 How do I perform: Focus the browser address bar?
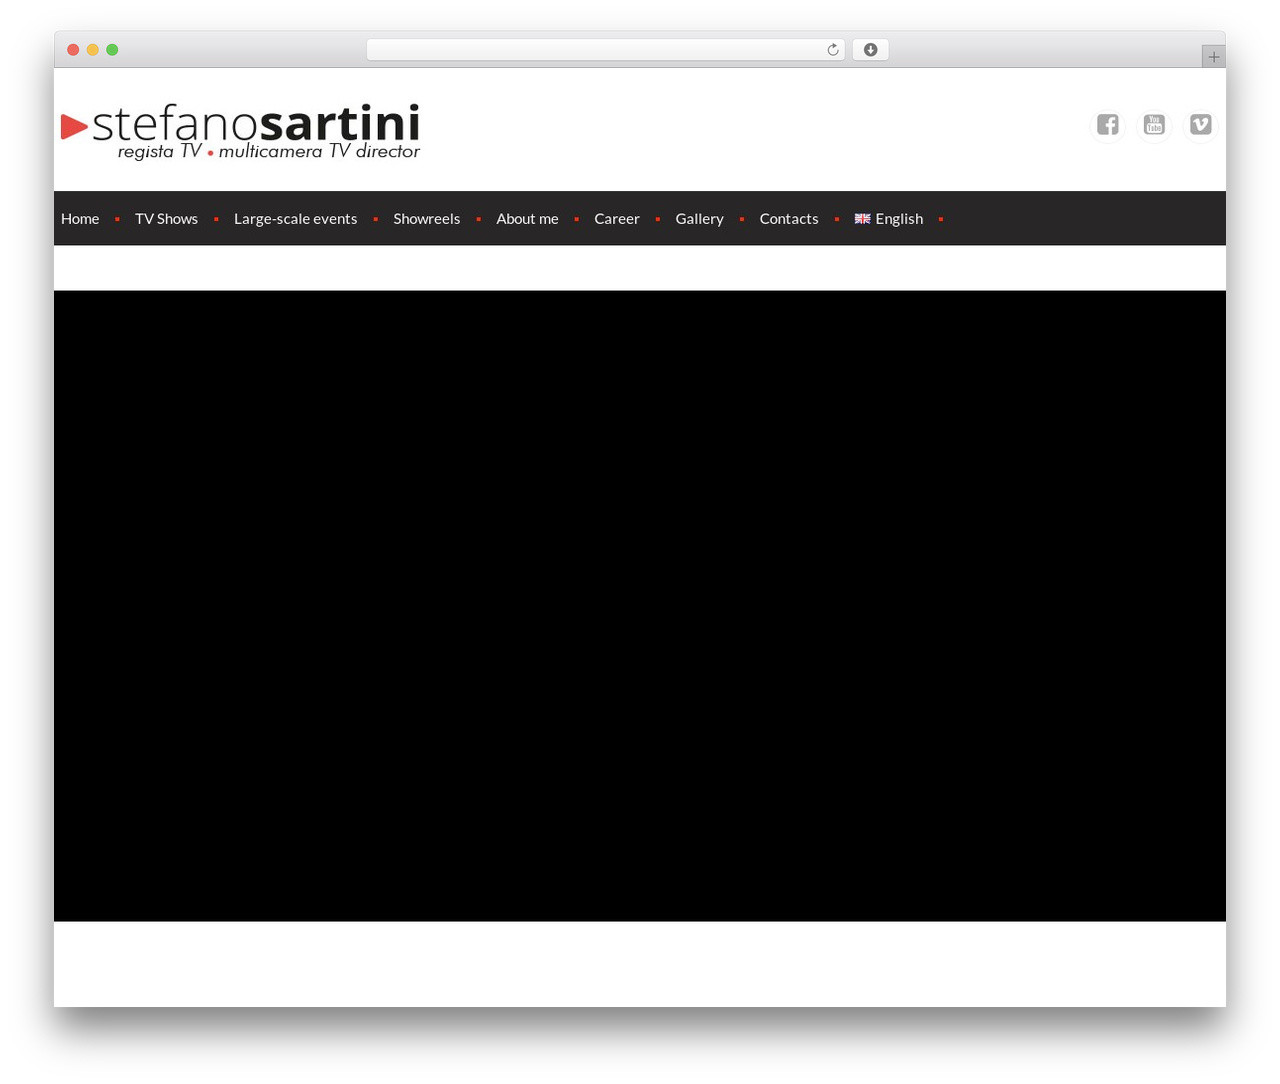605,50
